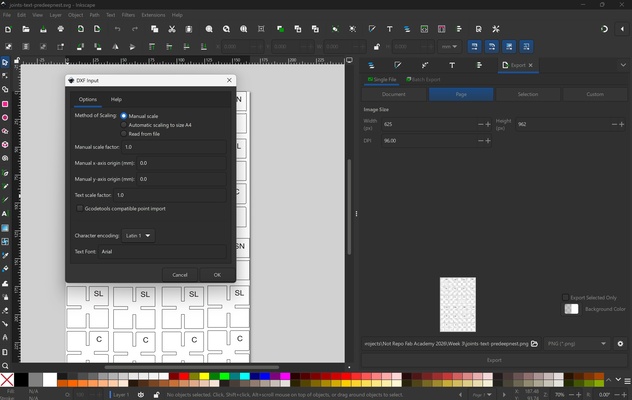Select Manual scale radio button
This screenshot has width=632, height=400.
coord(124,116)
